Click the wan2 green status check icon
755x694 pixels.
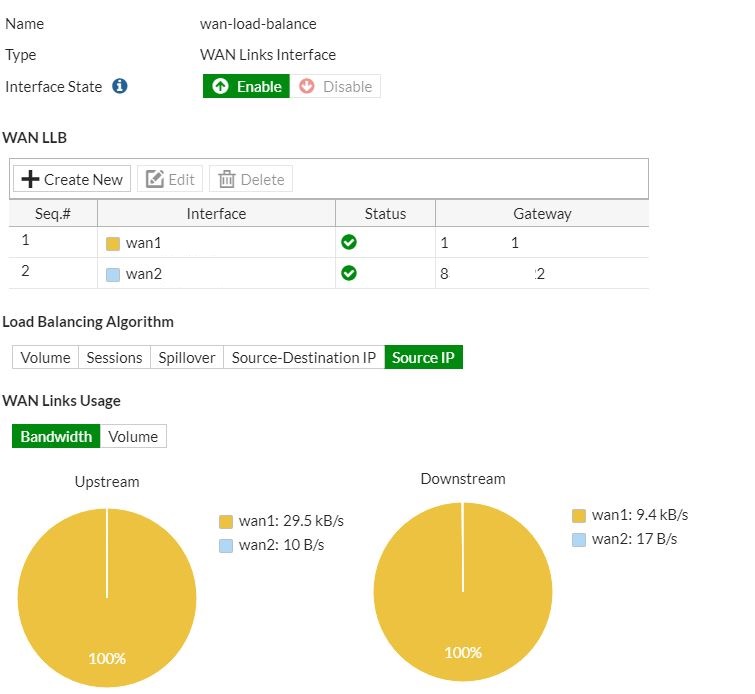tap(349, 273)
